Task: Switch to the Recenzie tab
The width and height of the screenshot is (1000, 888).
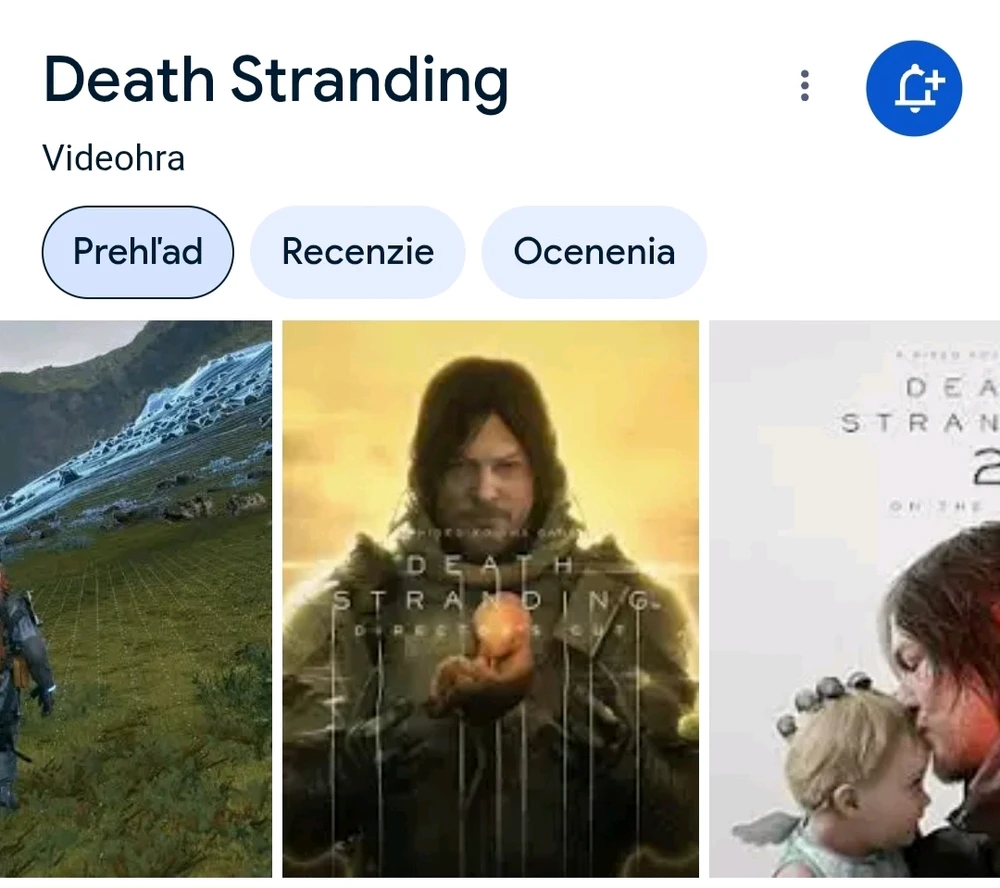Action: [x=358, y=252]
